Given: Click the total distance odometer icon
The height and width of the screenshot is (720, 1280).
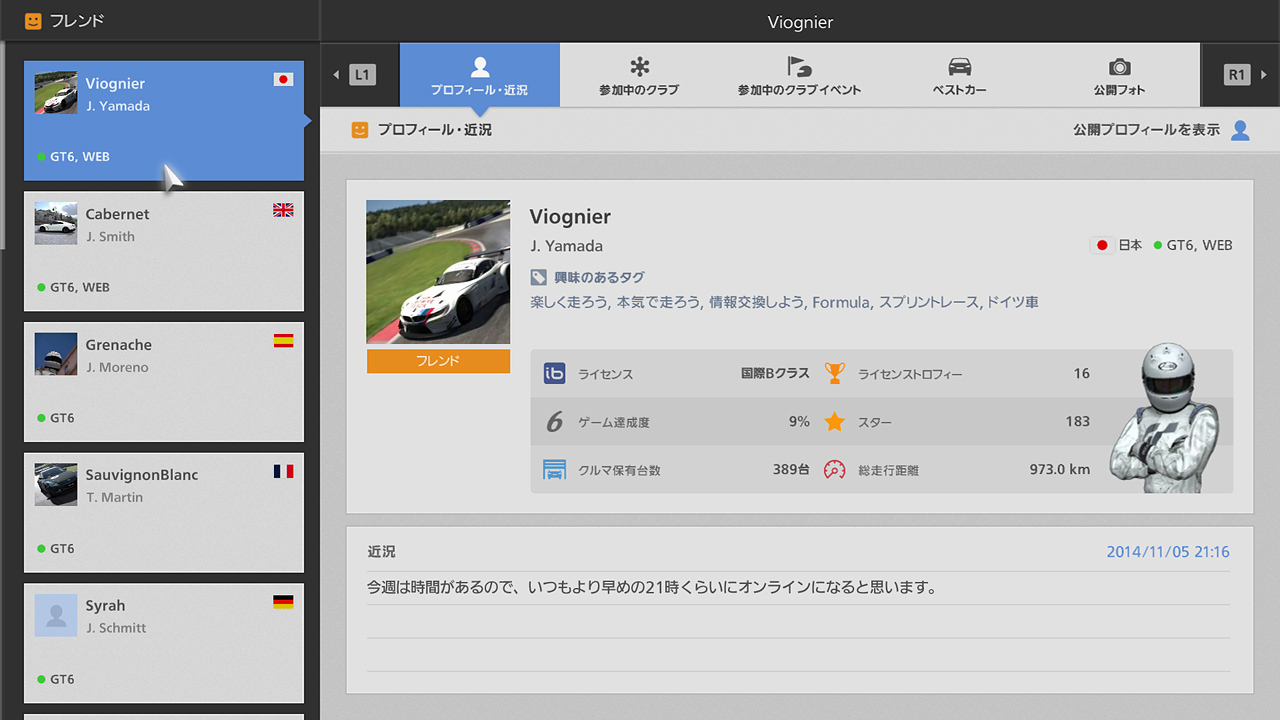Looking at the screenshot, I should 835,470.
